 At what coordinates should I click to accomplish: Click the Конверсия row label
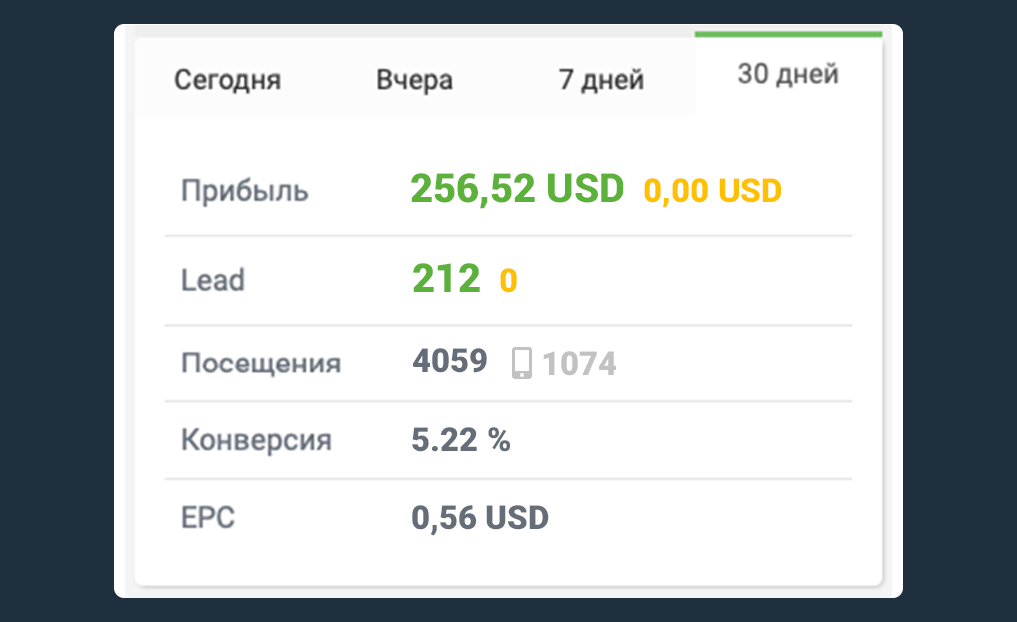click(256, 440)
